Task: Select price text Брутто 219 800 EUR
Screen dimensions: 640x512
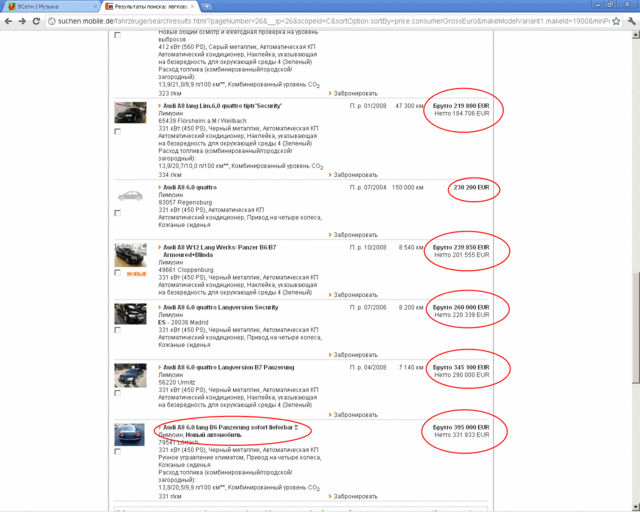Action: tap(461, 106)
